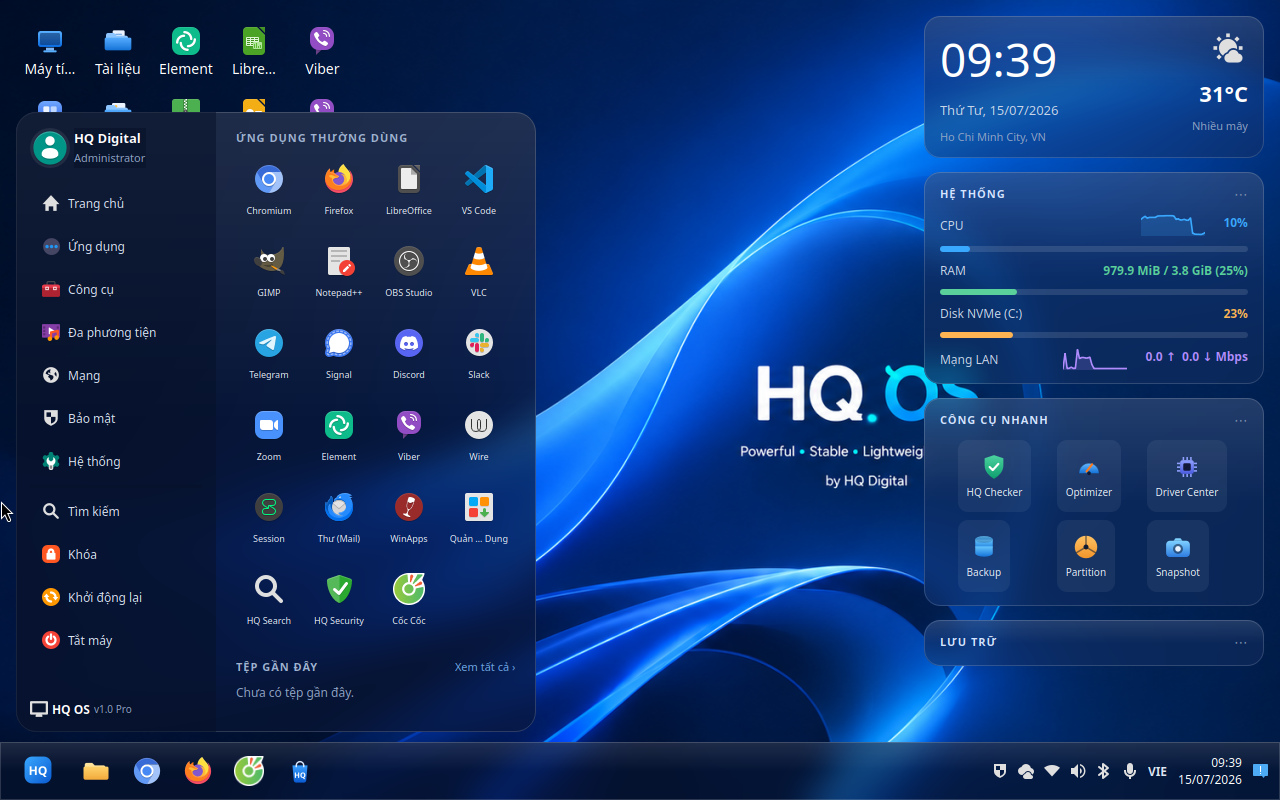Open Discord from the menu
1280x800 pixels.
(x=409, y=354)
